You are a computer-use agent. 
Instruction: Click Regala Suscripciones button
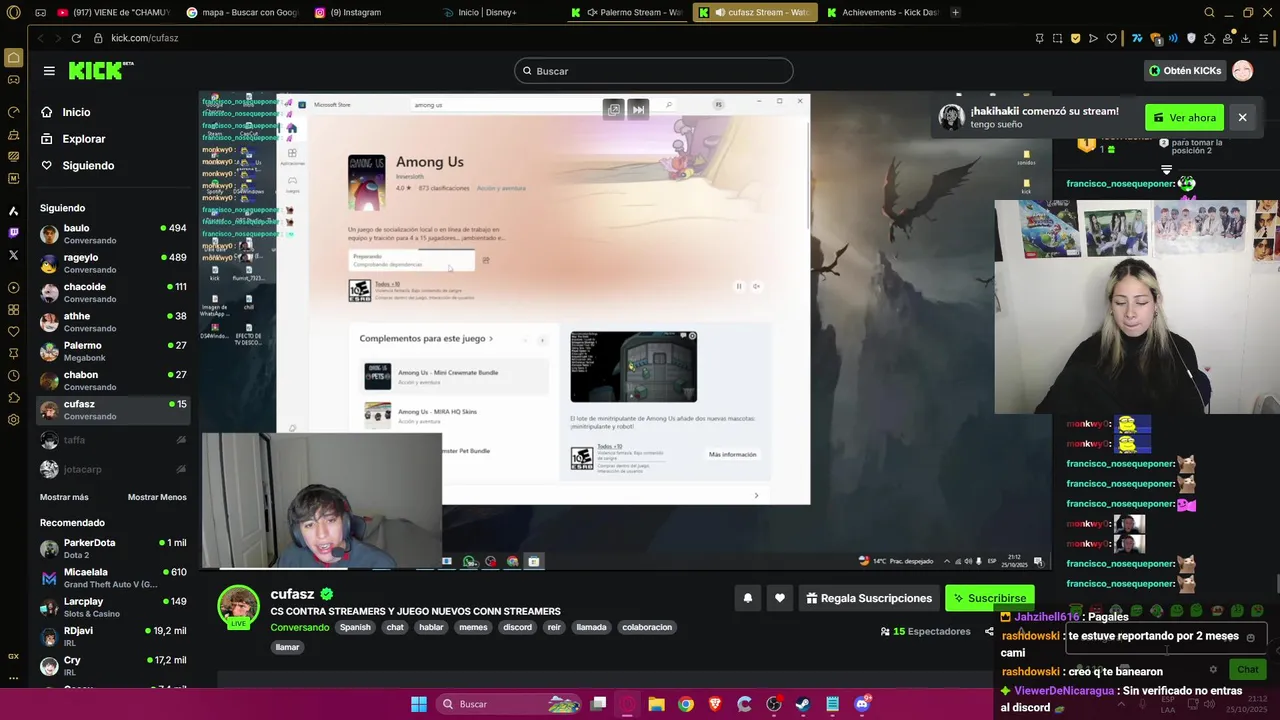point(869,598)
